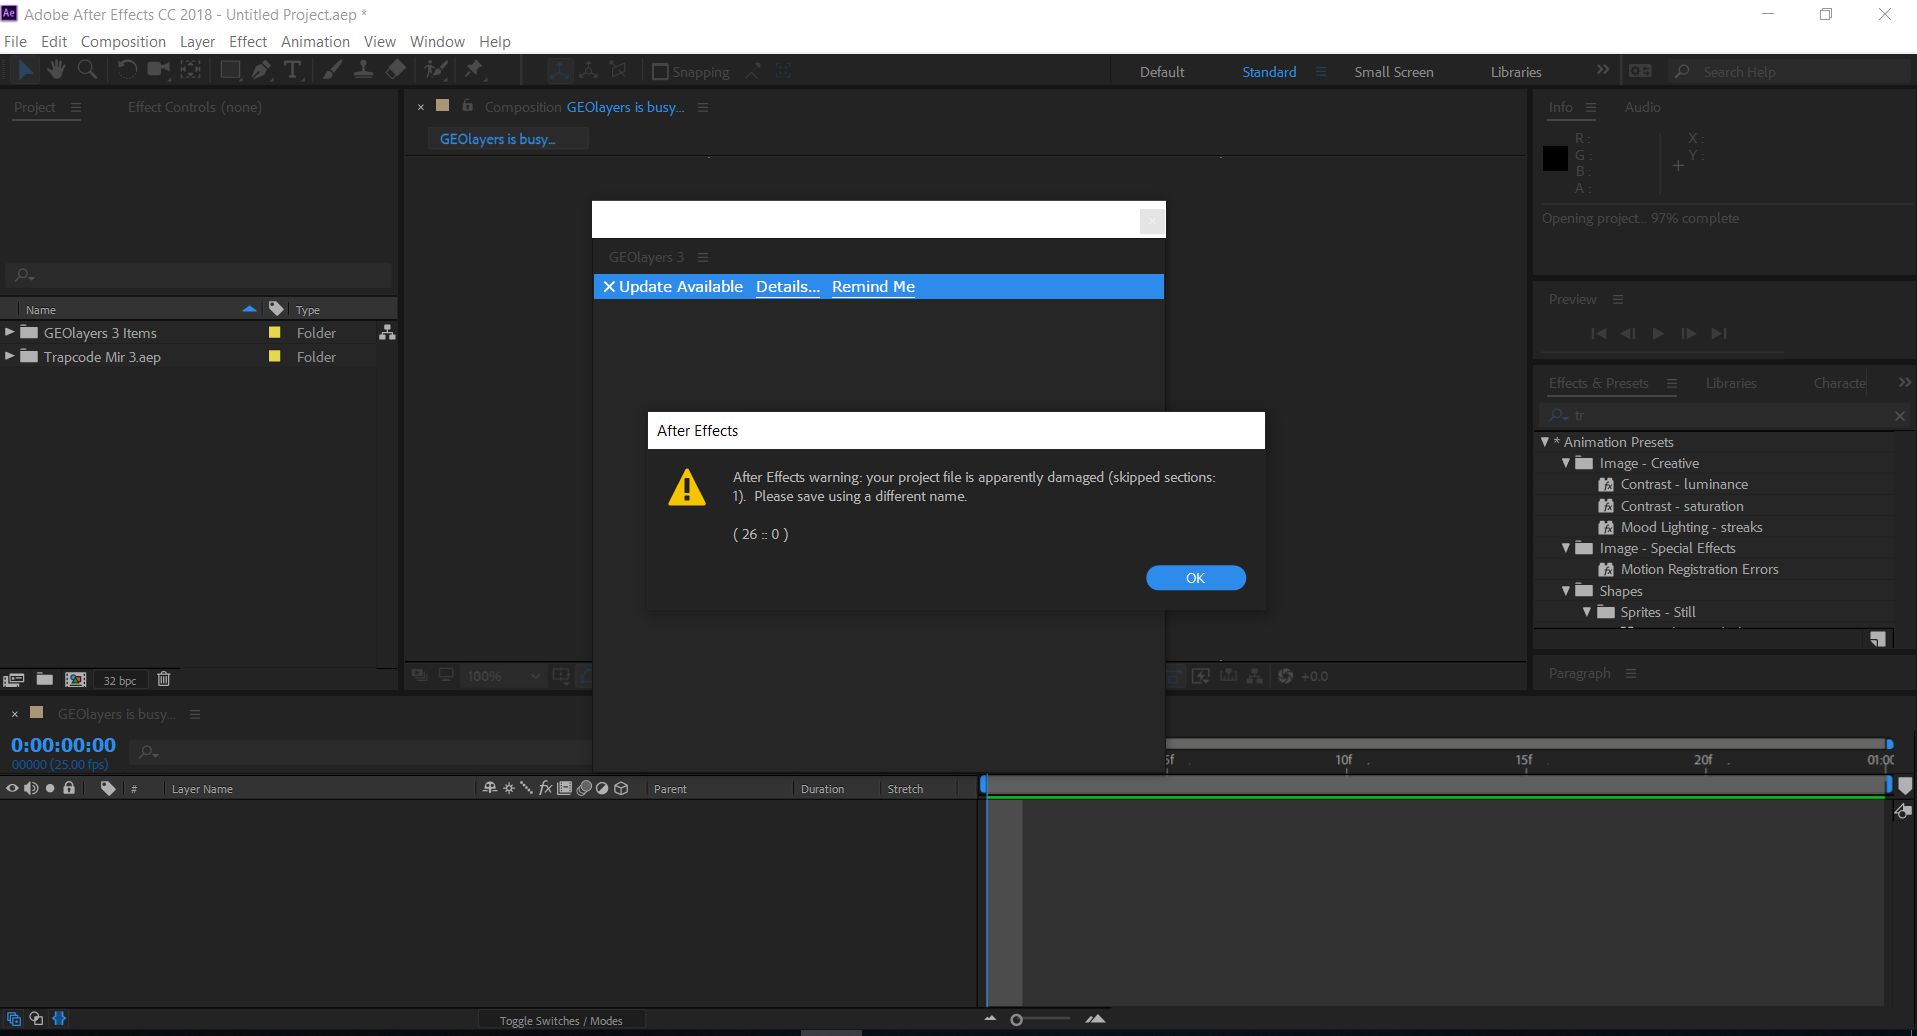1917x1036 pixels.
Task: Create a new folder in Project panel
Action: coord(45,679)
